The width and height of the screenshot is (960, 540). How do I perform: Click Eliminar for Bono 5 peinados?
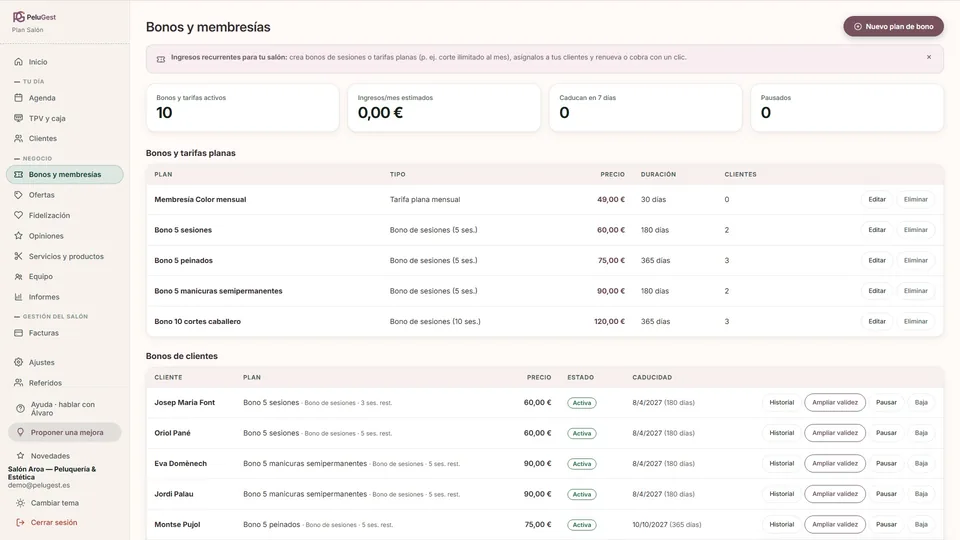pyautogui.click(x=915, y=261)
